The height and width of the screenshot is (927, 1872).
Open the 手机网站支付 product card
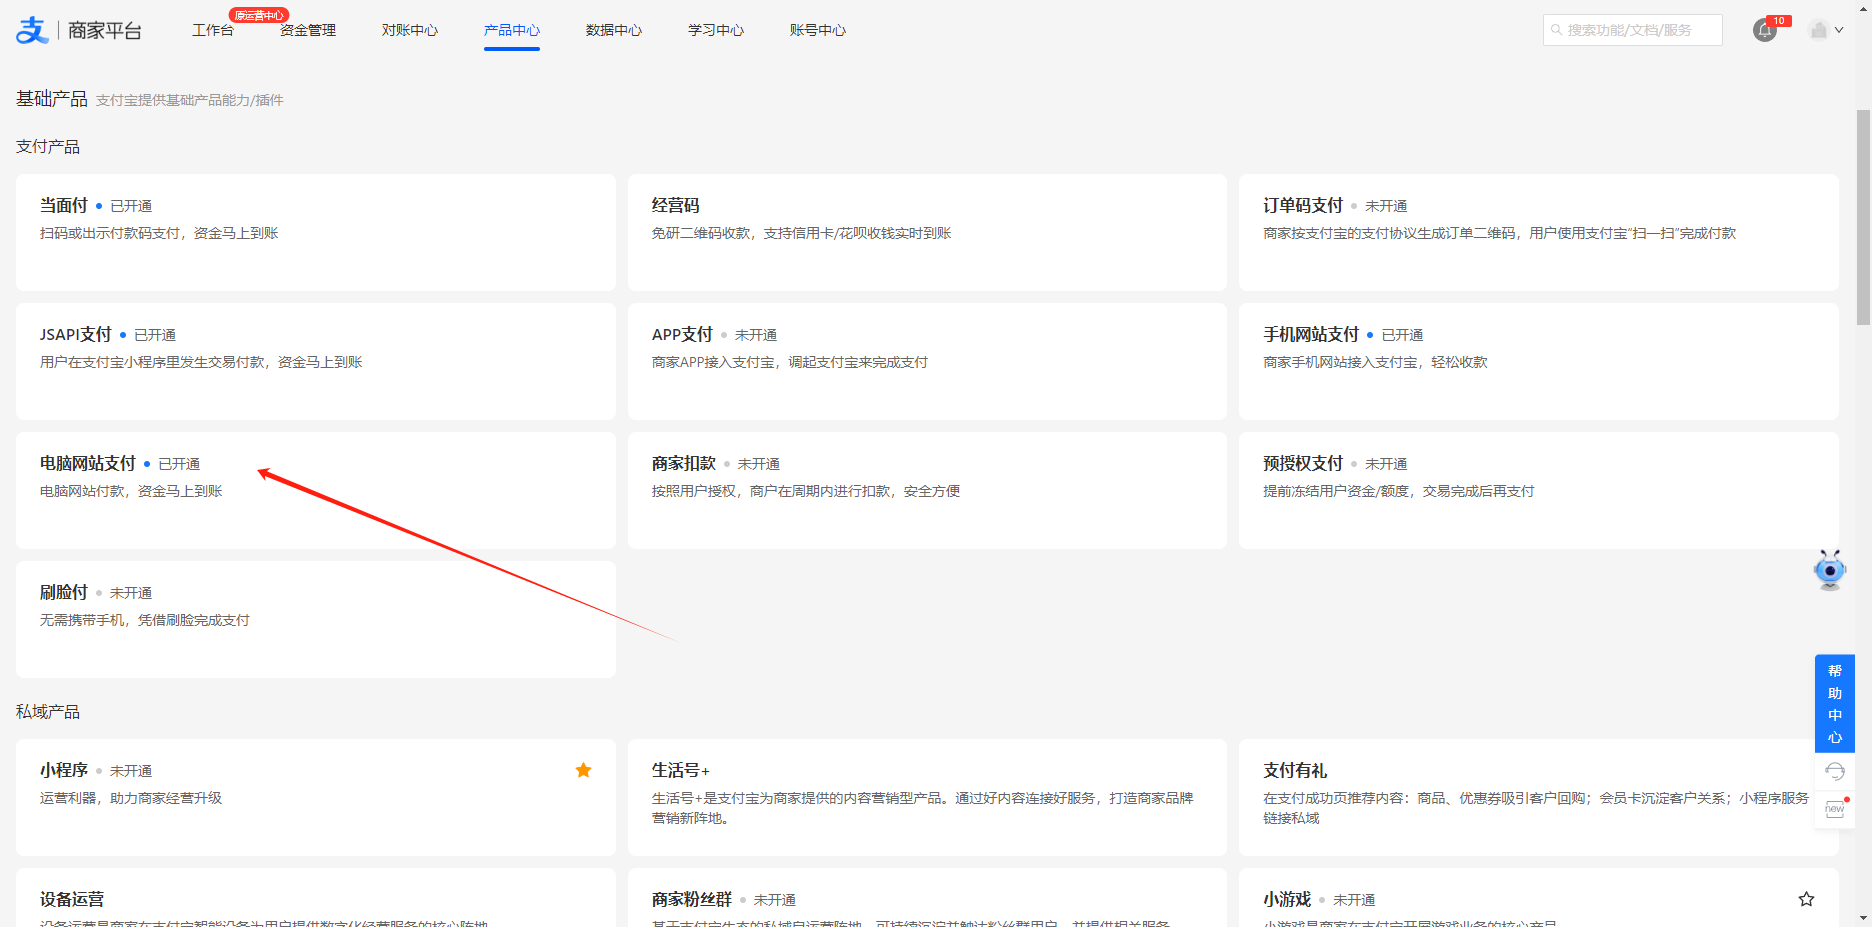pyautogui.click(x=1539, y=361)
